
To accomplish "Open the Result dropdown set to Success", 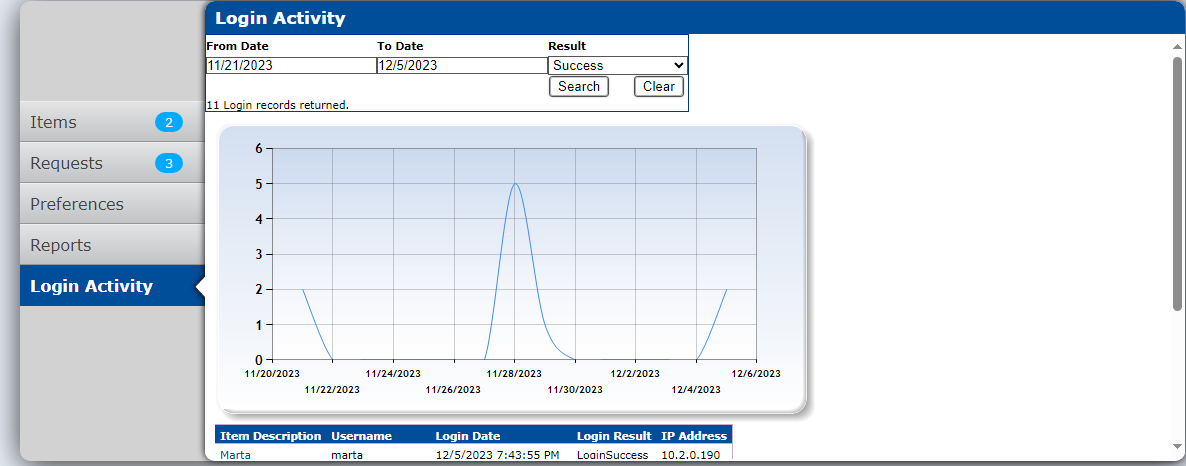I will point(617,66).
